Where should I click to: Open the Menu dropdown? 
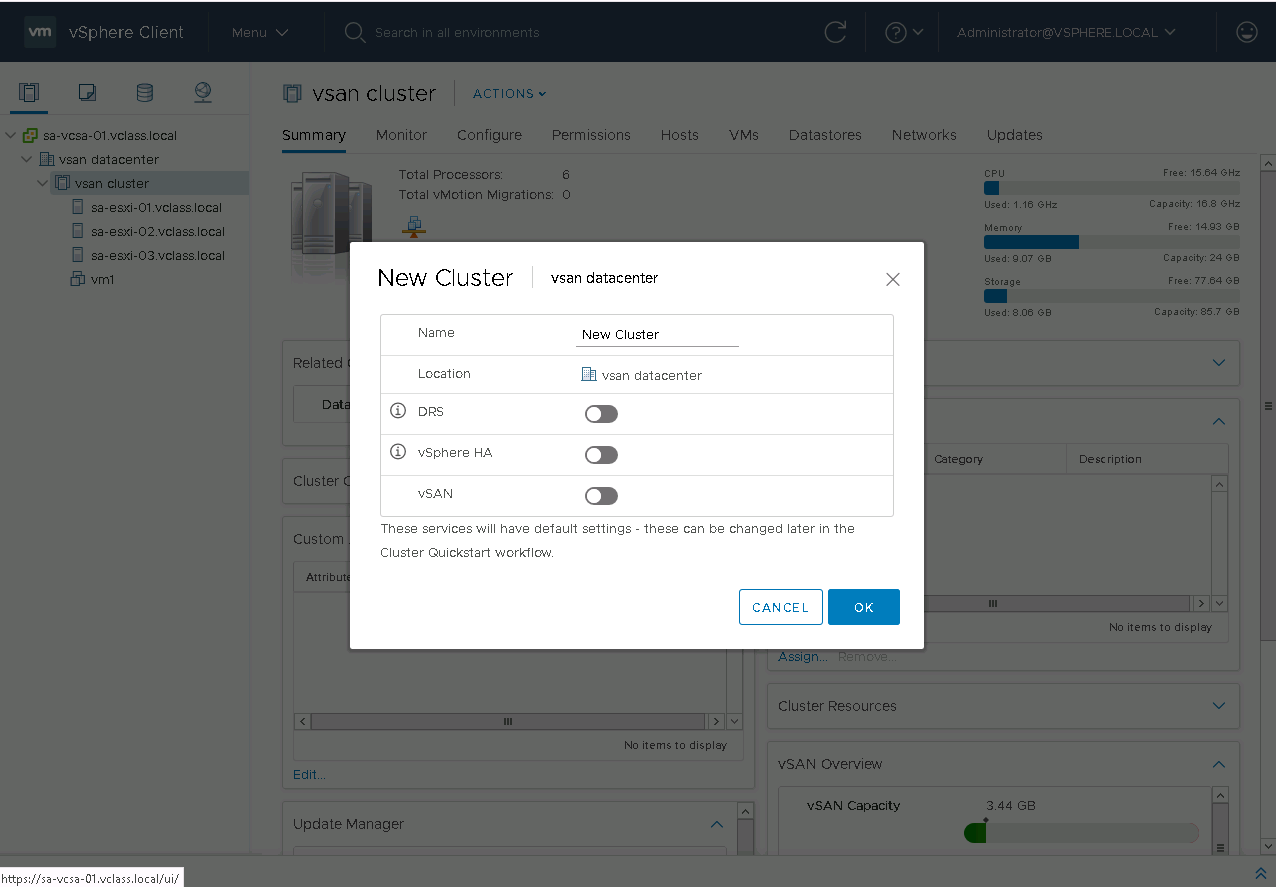coord(260,32)
